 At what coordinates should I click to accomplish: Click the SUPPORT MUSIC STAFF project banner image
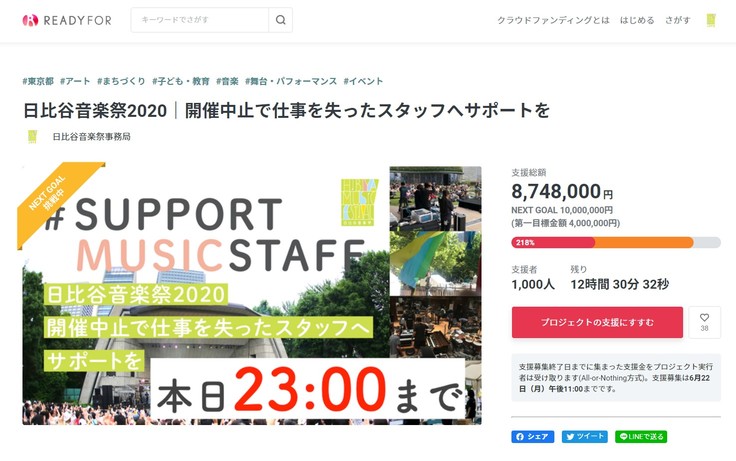click(252, 294)
